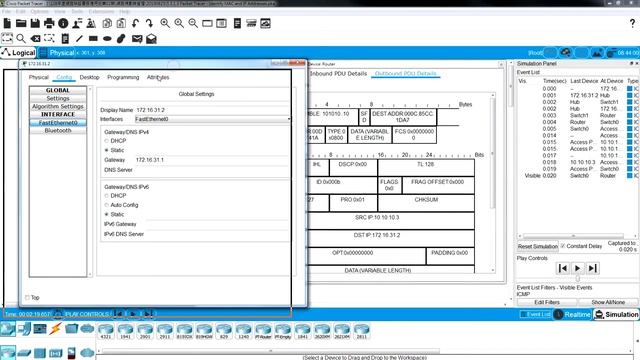
Task: Open network information via the info icon
Action: pos(63,23)
